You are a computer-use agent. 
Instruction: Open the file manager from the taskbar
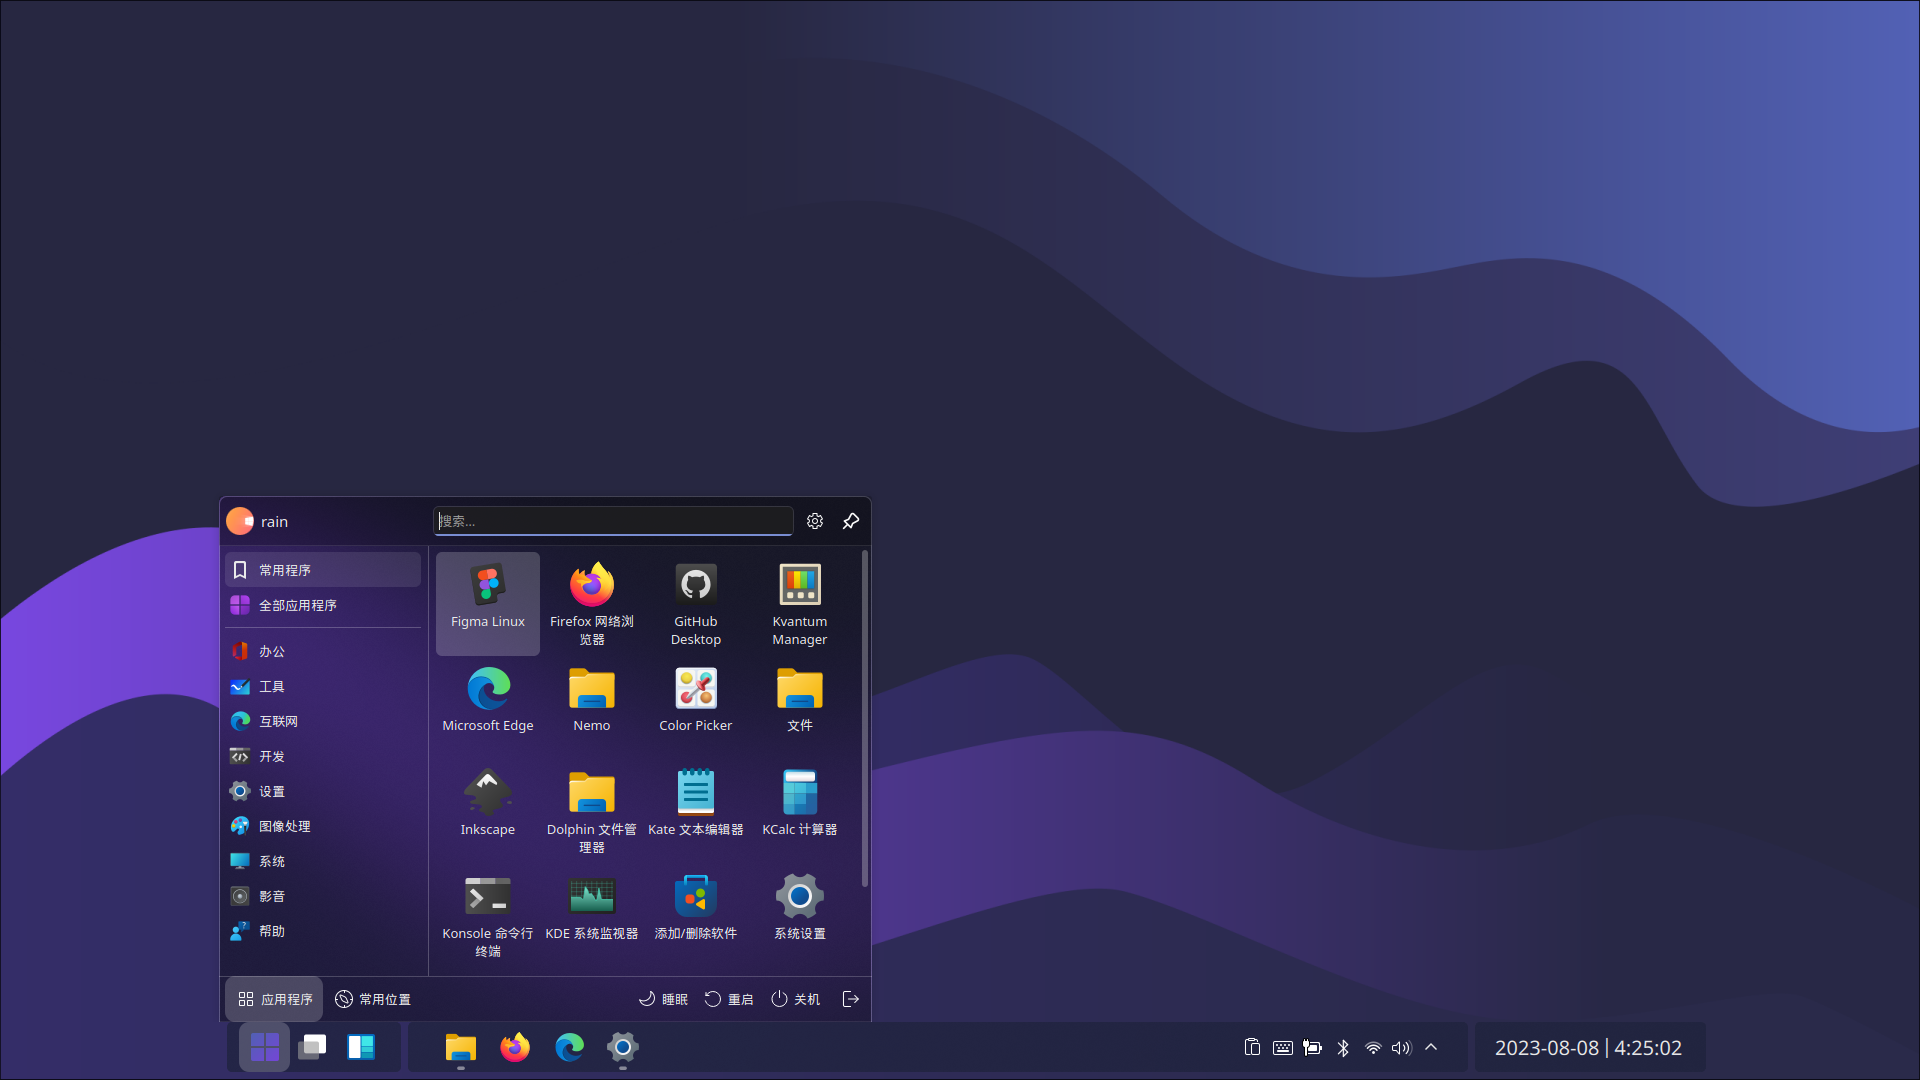click(x=461, y=1047)
